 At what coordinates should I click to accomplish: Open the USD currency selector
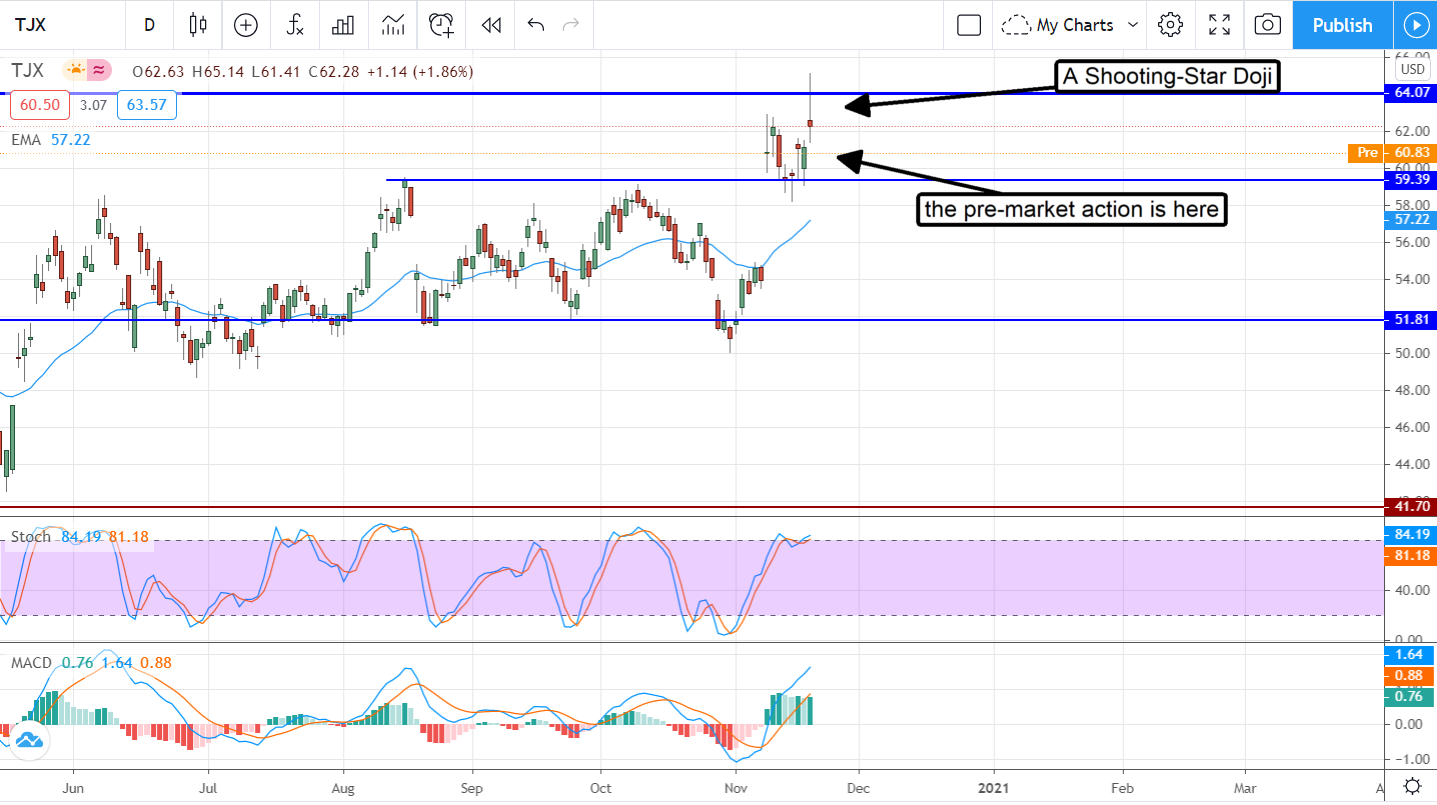(x=1412, y=69)
